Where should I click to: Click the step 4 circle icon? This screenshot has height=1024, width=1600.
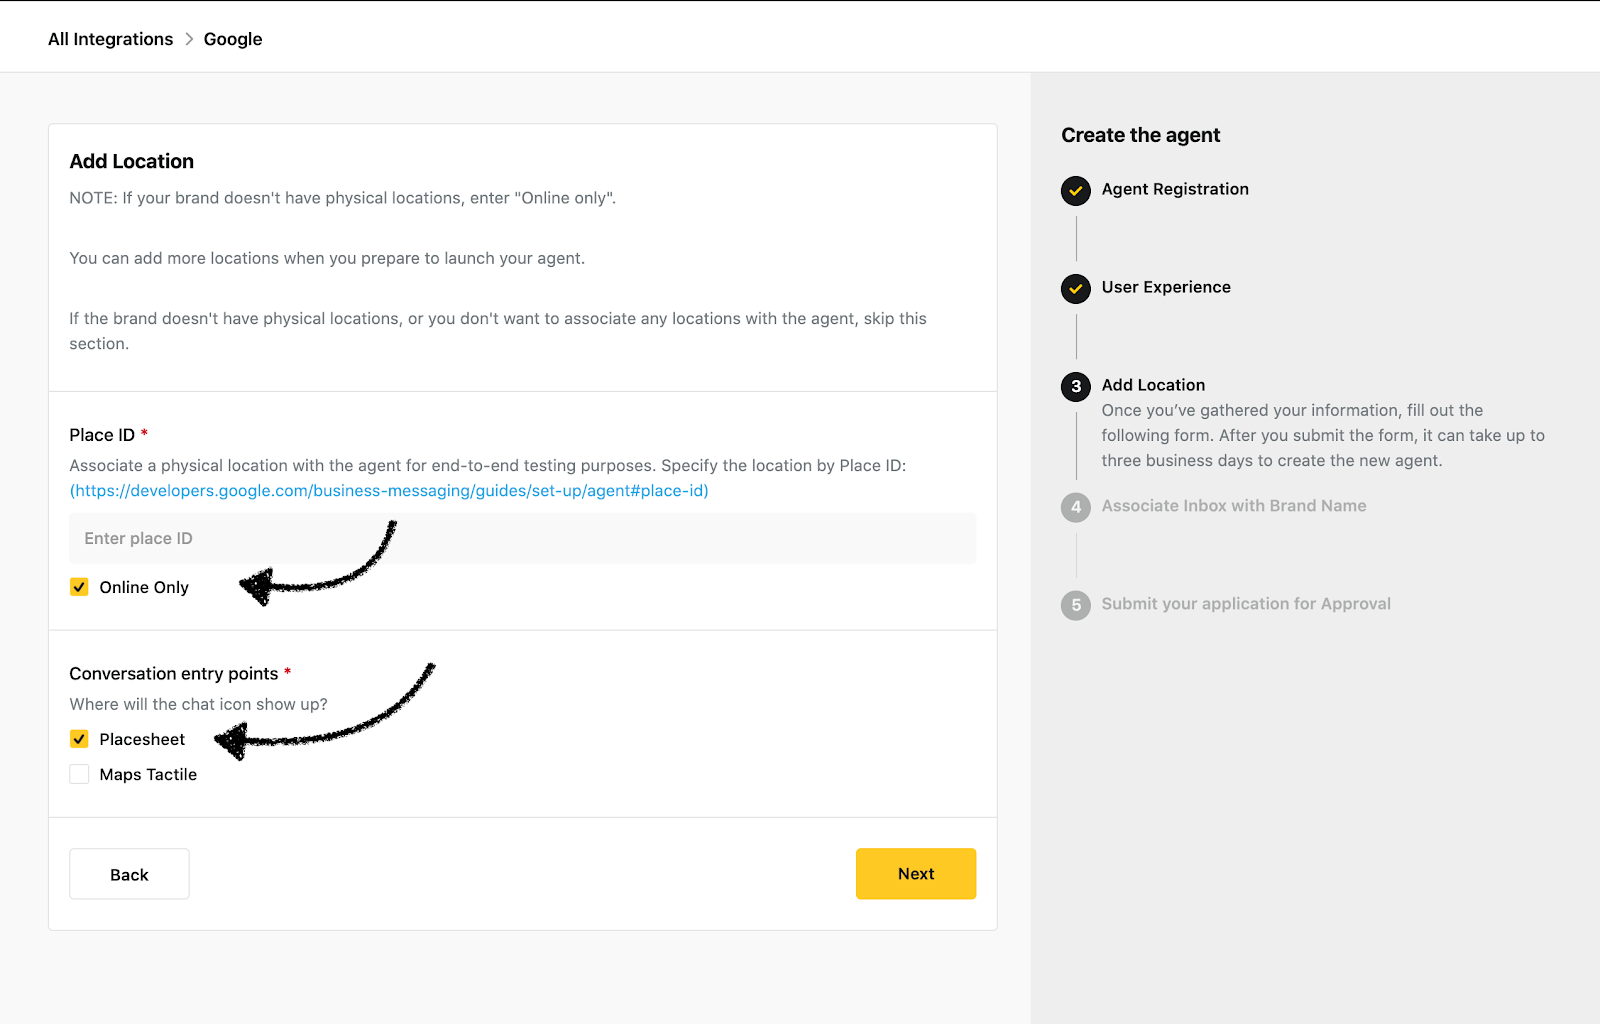[1076, 507]
